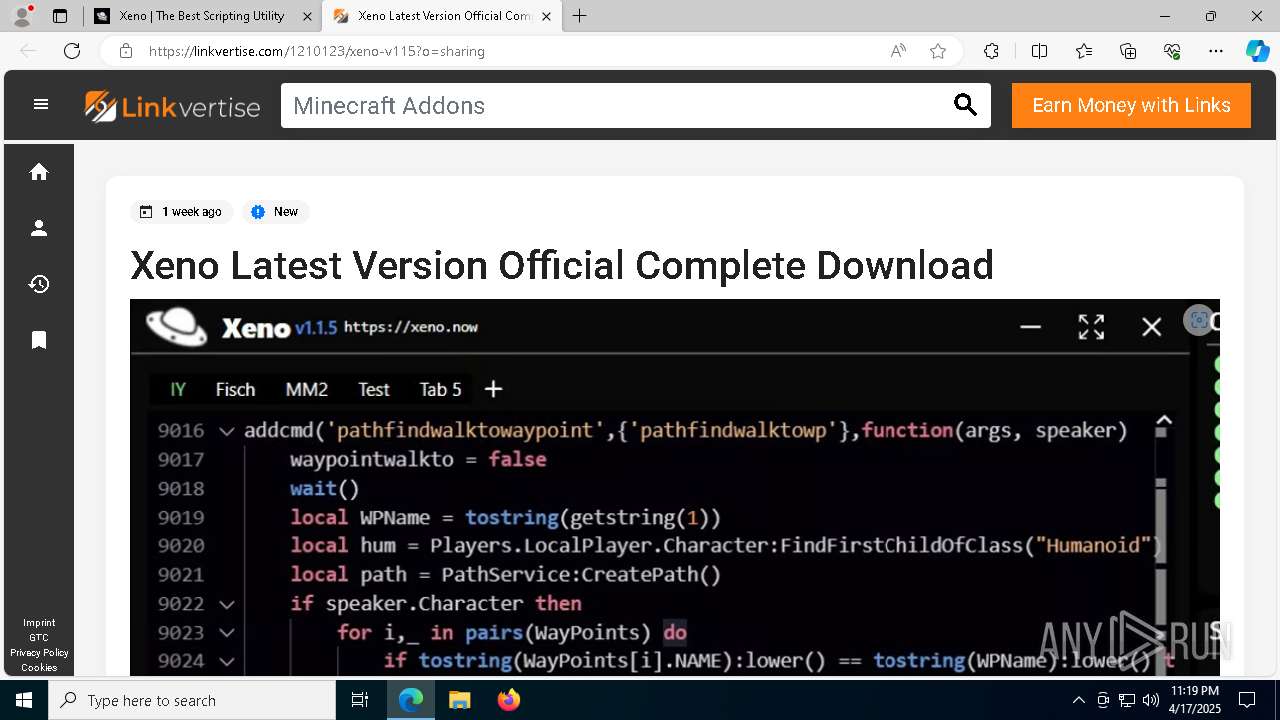This screenshot has width=1280, height=720.
Task: Open Task View on taskbar
Action: click(360, 700)
